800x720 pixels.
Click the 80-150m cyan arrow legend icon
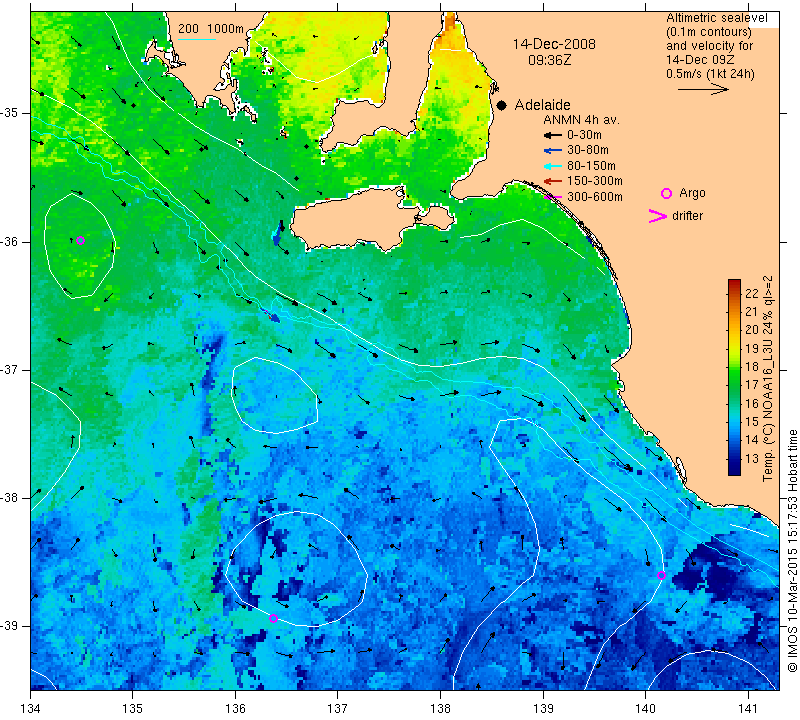point(552,166)
